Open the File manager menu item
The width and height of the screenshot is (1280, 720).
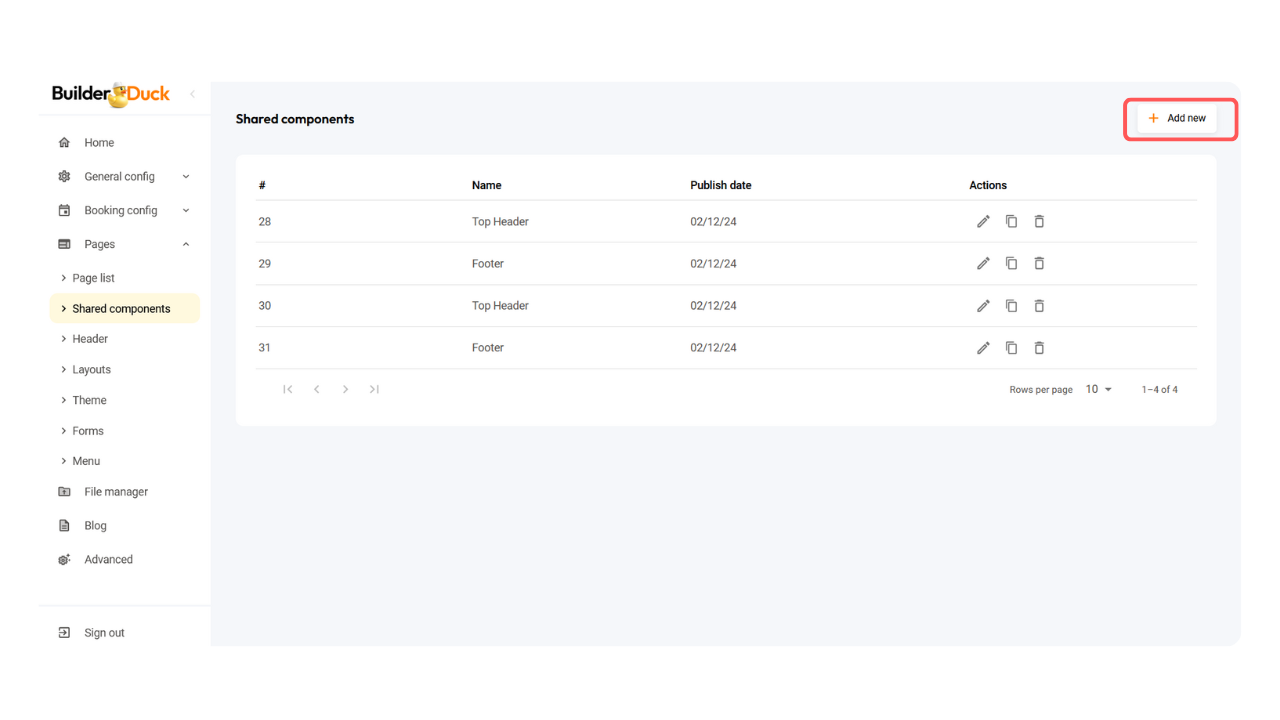115,492
